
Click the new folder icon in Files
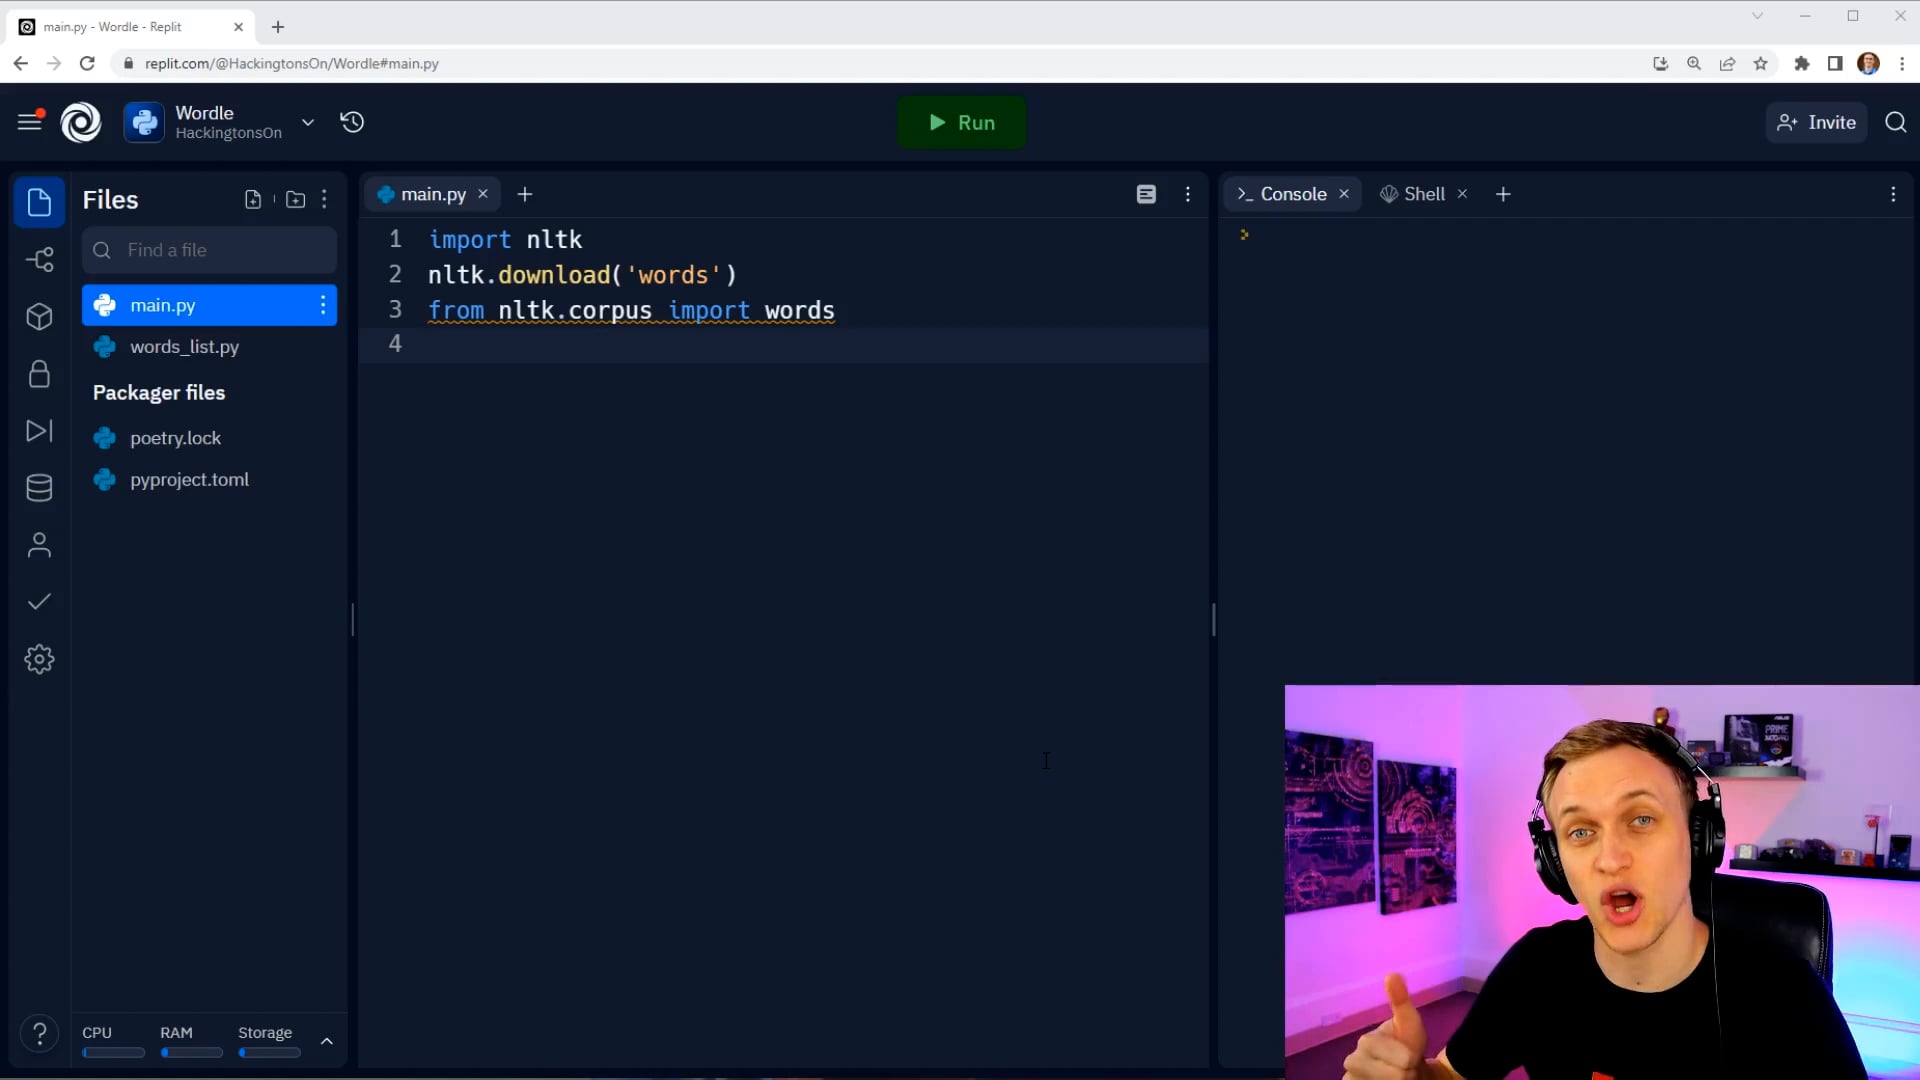(x=295, y=199)
